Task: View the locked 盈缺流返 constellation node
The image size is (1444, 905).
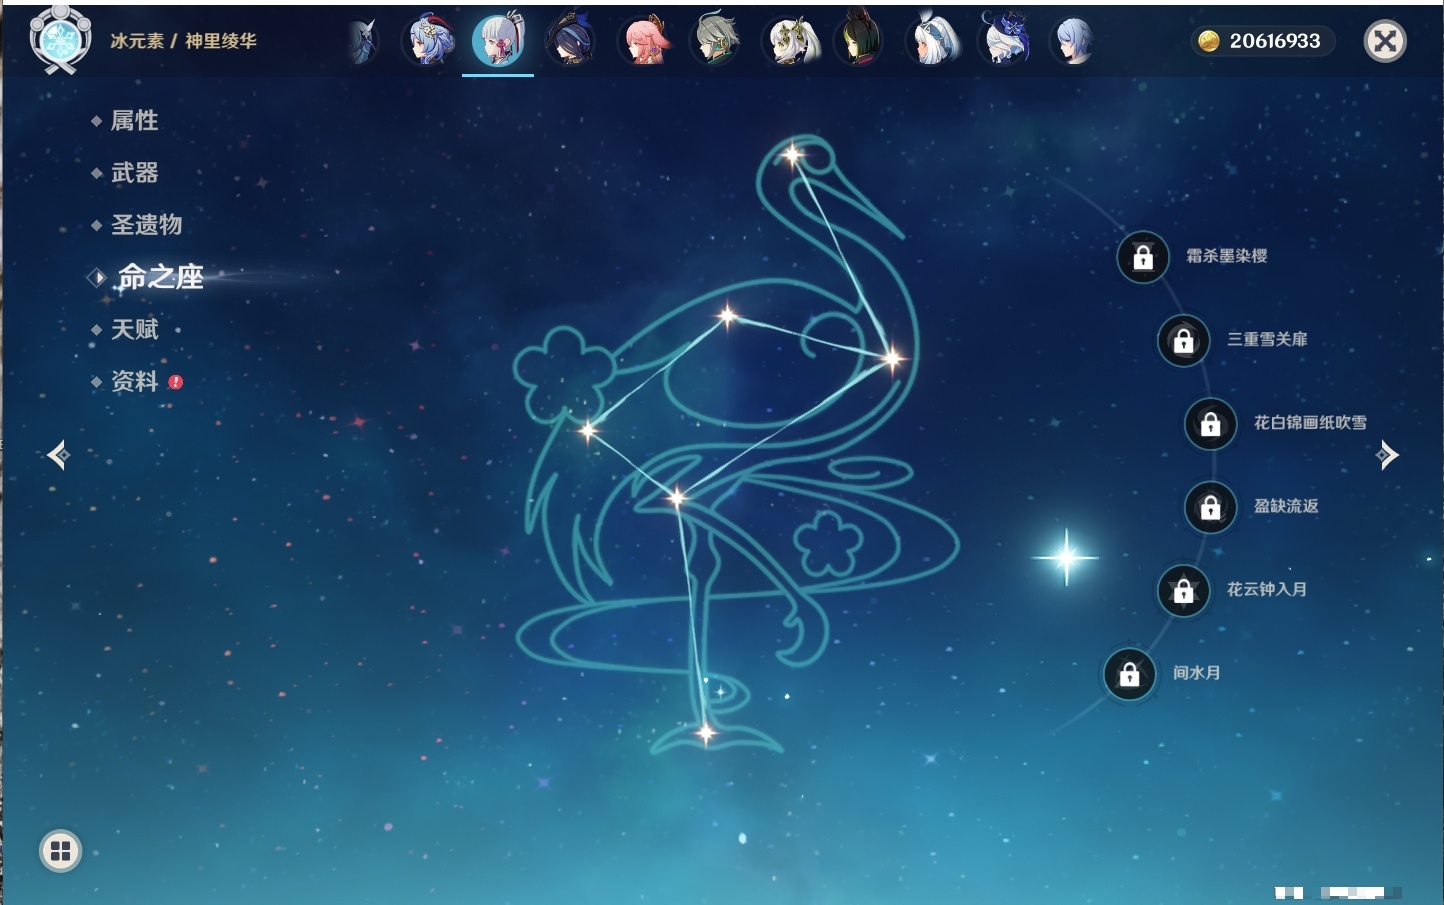Action: pos(1211,507)
